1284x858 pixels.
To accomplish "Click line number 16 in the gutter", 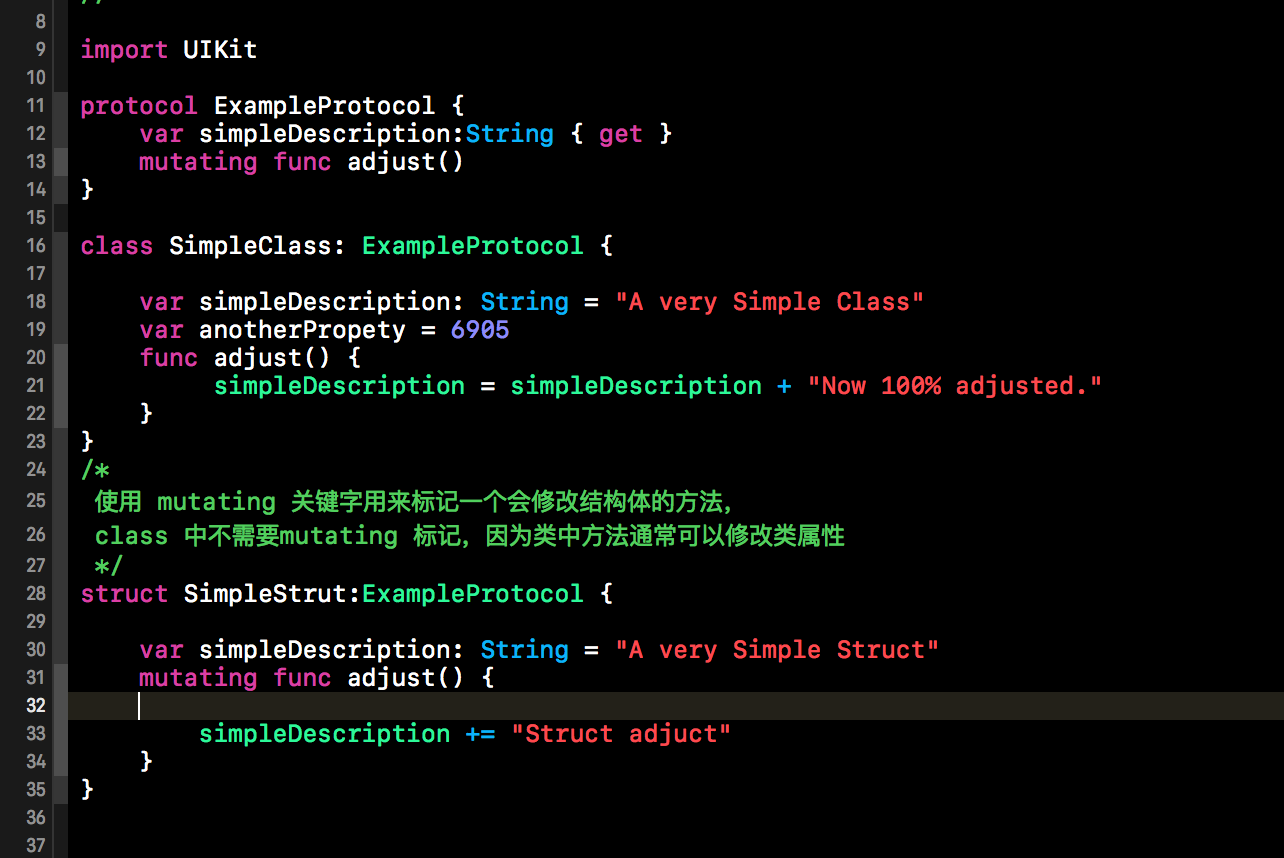I will pyautogui.click(x=36, y=245).
